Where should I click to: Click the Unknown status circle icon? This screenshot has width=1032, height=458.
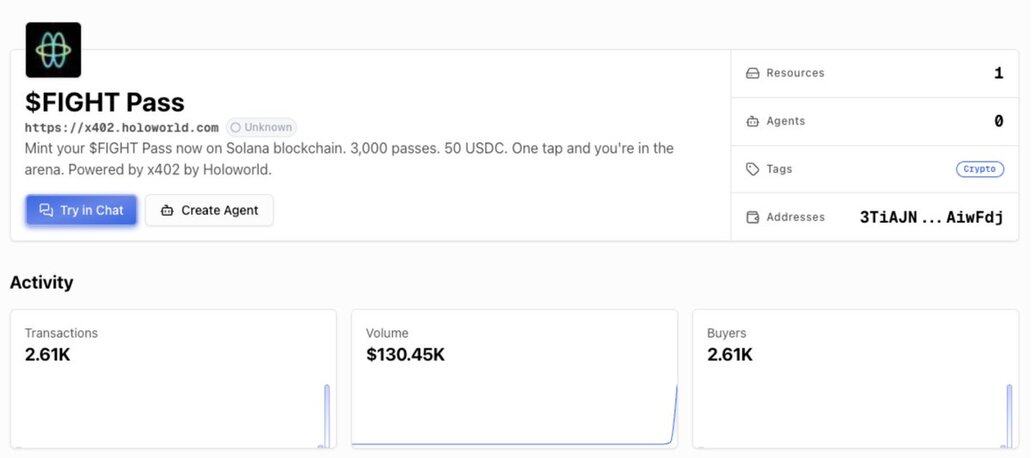tap(236, 127)
